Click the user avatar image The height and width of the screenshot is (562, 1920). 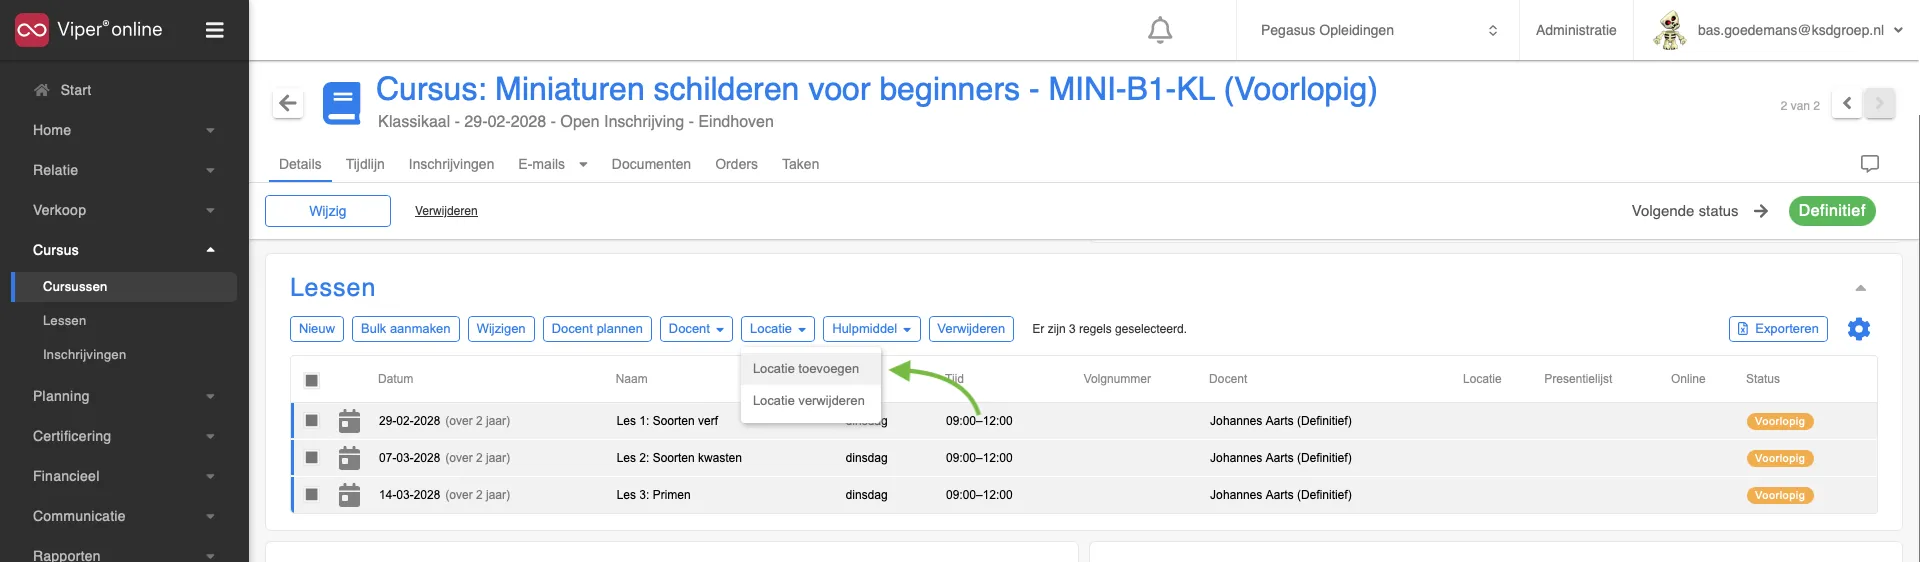tap(1669, 30)
